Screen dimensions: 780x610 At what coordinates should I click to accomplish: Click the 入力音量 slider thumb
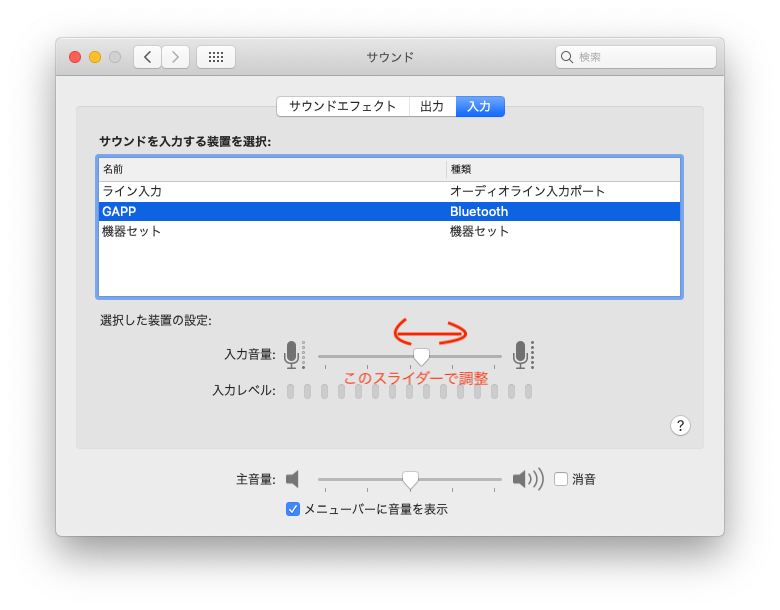[421, 356]
